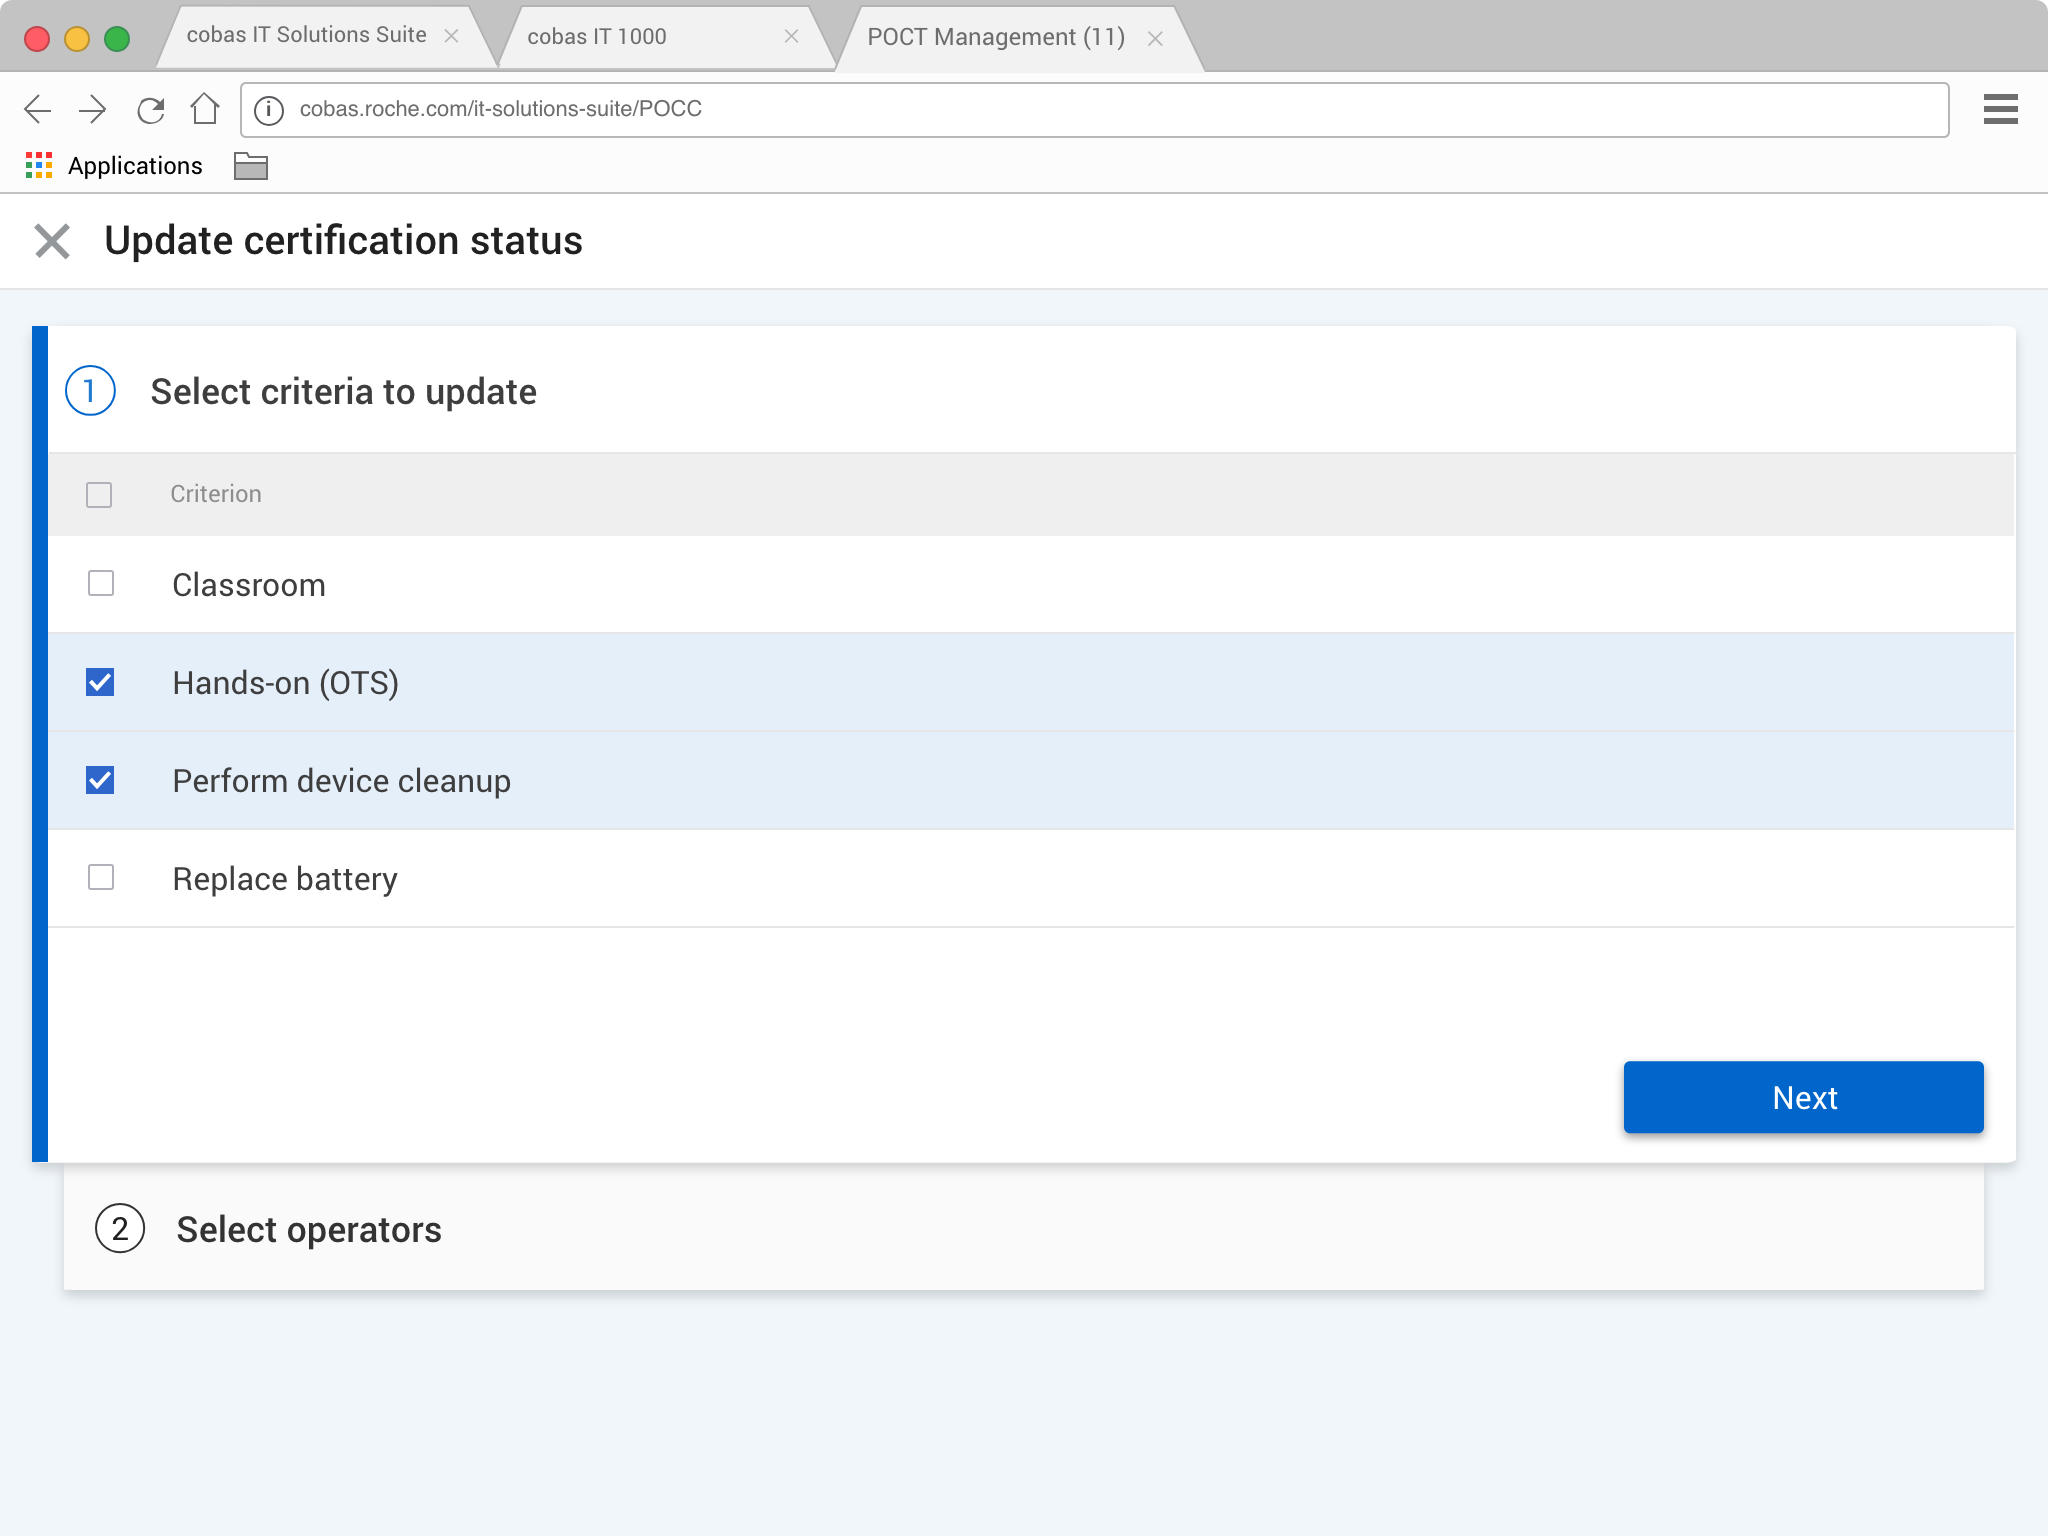Screen dimensions: 2048x1536
Task: Check the Replace battery checkbox
Action: 101,877
